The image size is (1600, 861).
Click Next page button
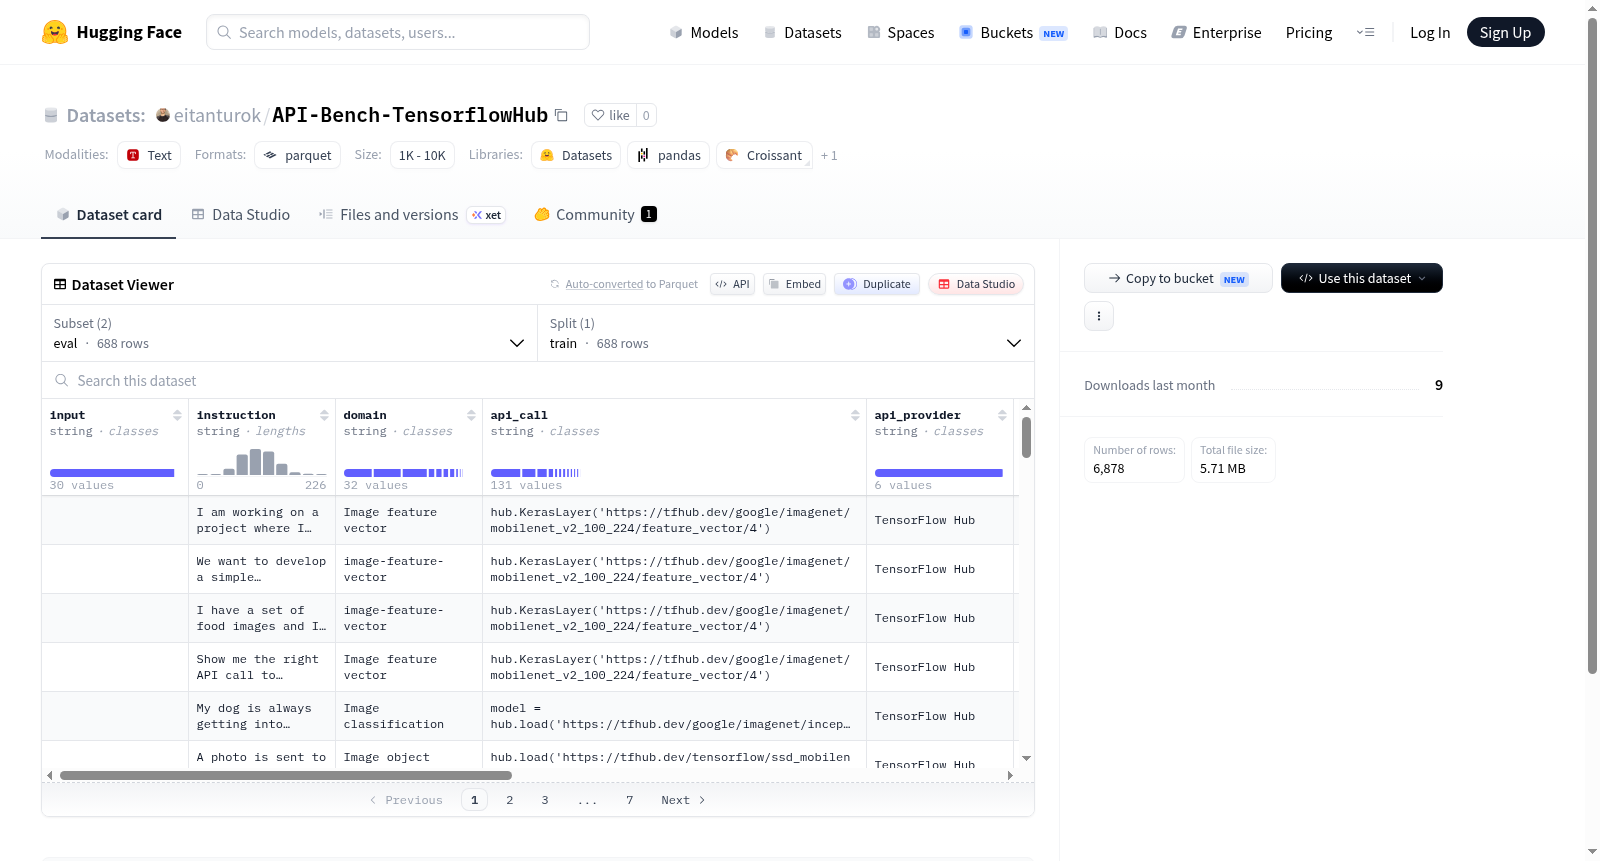683,800
